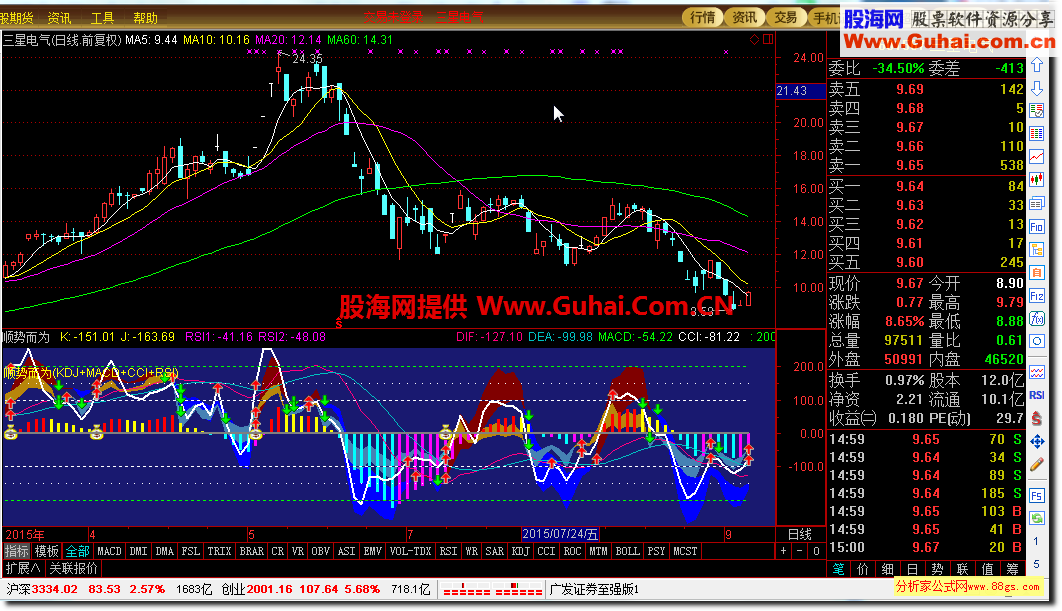Click the 沪深 3334.02 index in status bar
The image size is (1062, 611).
[x=42, y=589]
